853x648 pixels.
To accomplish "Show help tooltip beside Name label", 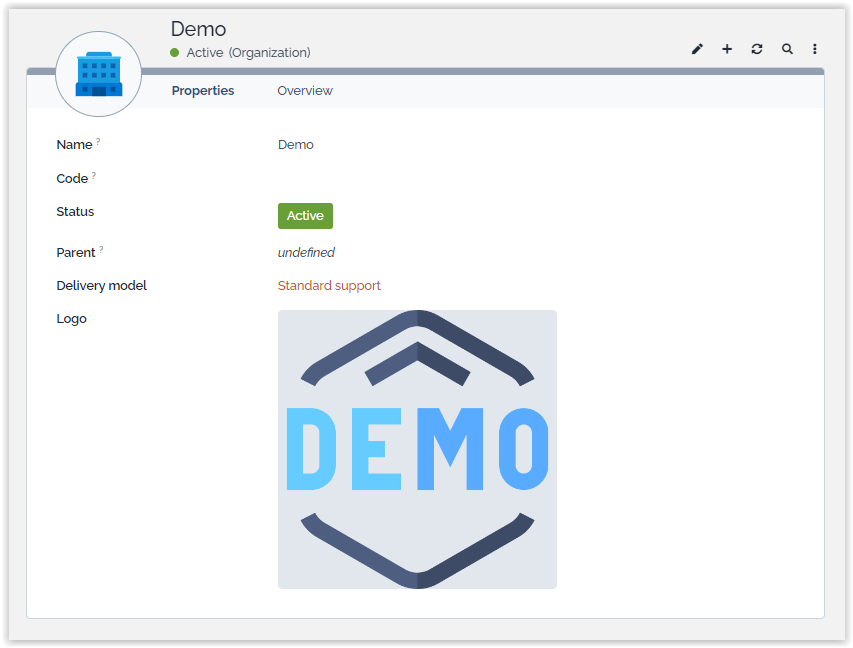I will tap(98, 142).
